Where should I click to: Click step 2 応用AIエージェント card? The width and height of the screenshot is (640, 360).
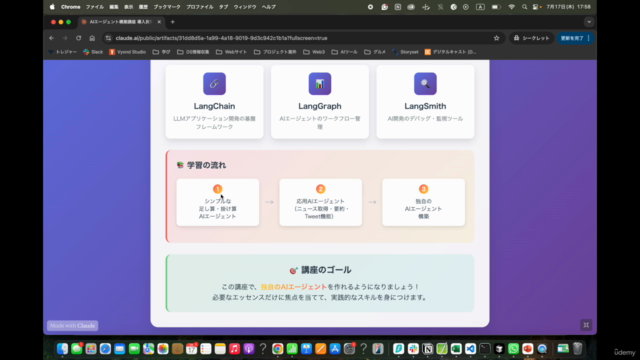tap(320, 202)
